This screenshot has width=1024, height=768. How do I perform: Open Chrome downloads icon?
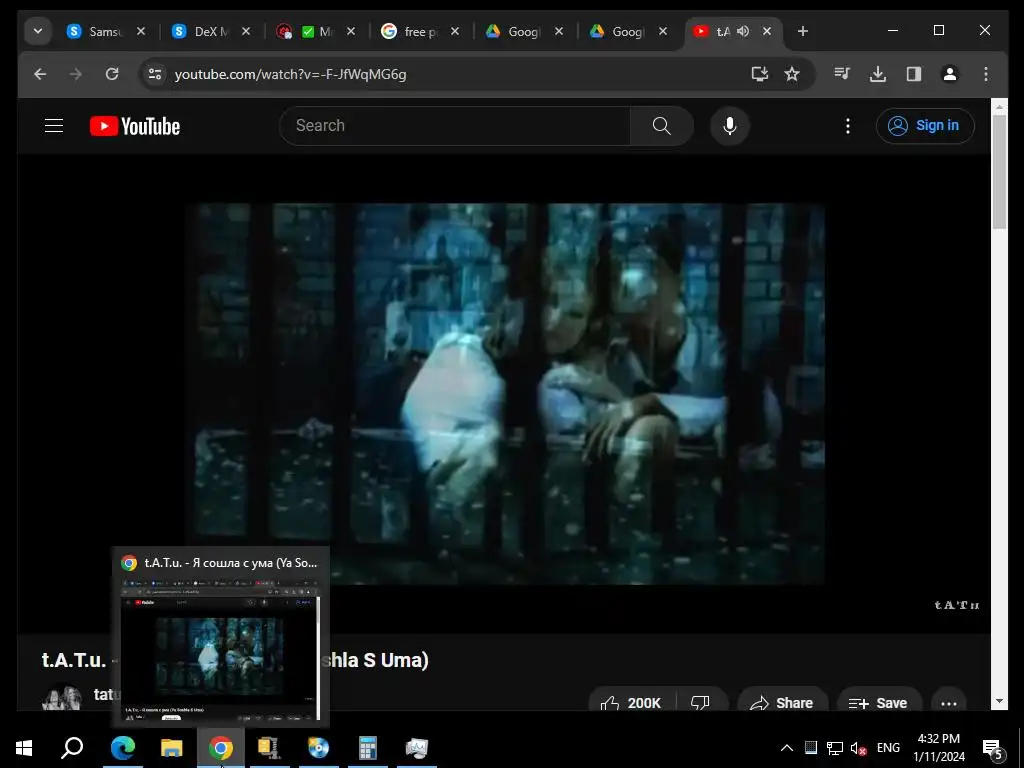click(x=878, y=74)
